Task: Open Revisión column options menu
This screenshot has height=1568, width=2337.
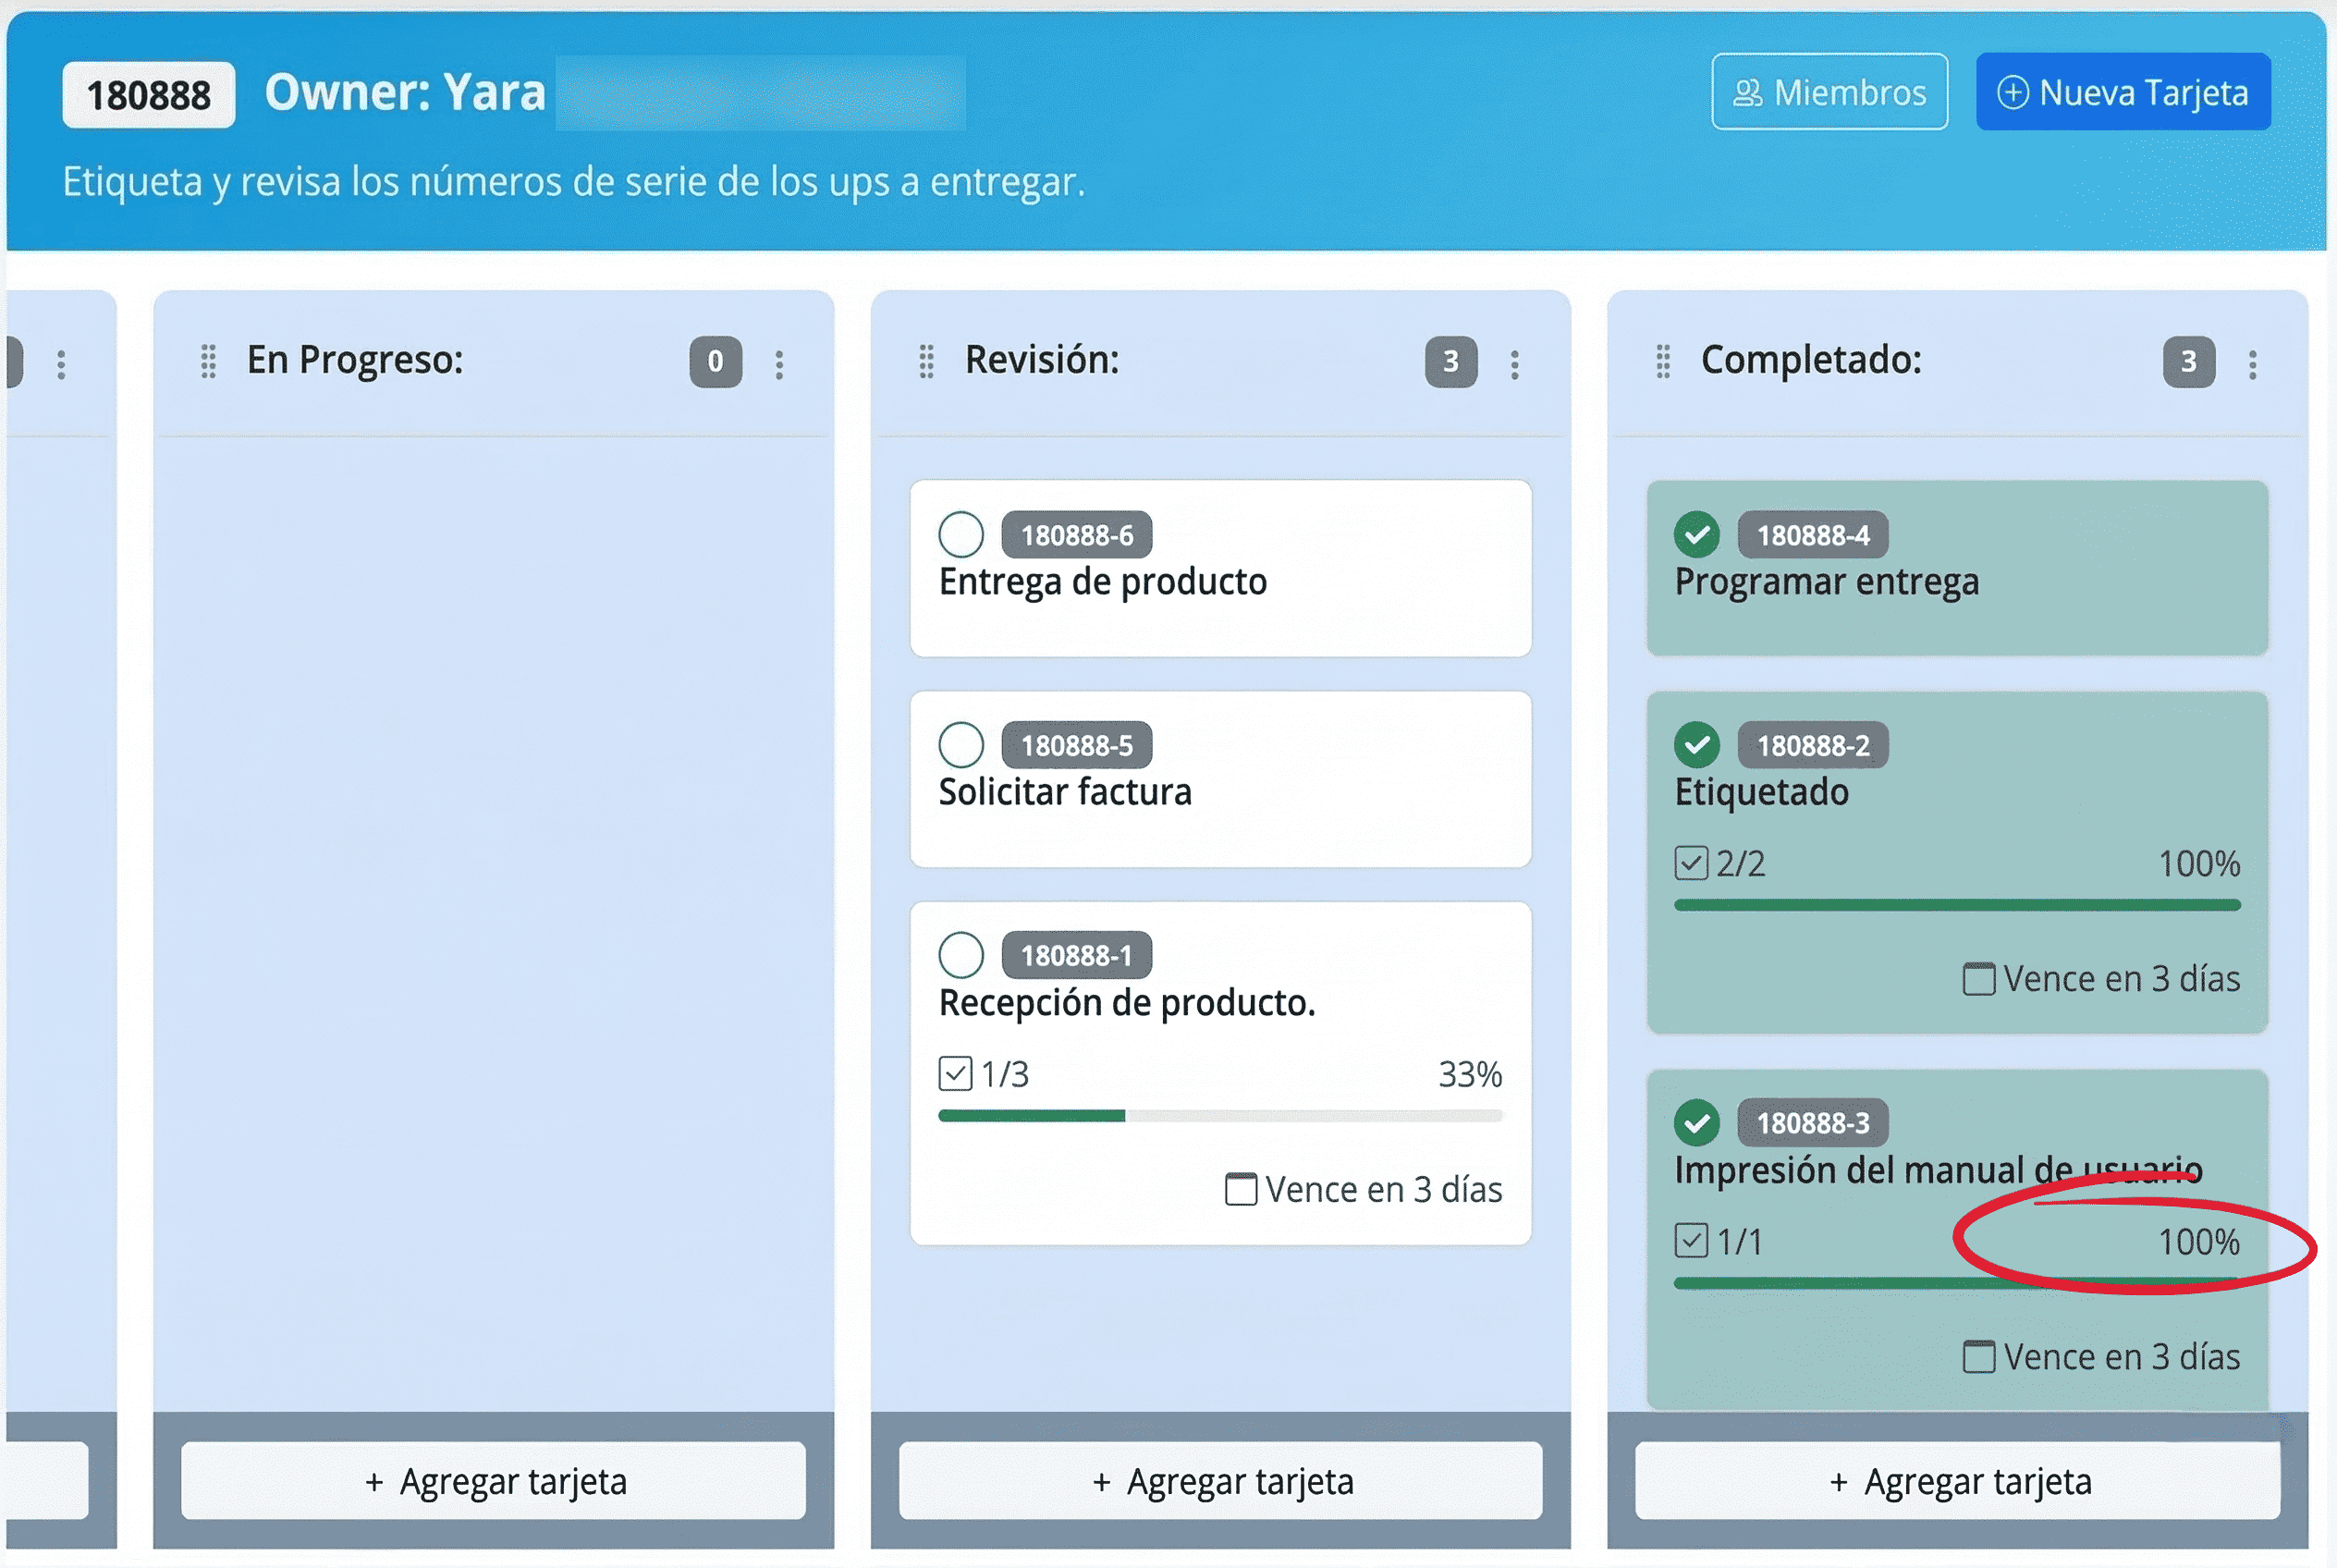Action: coord(1515,364)
